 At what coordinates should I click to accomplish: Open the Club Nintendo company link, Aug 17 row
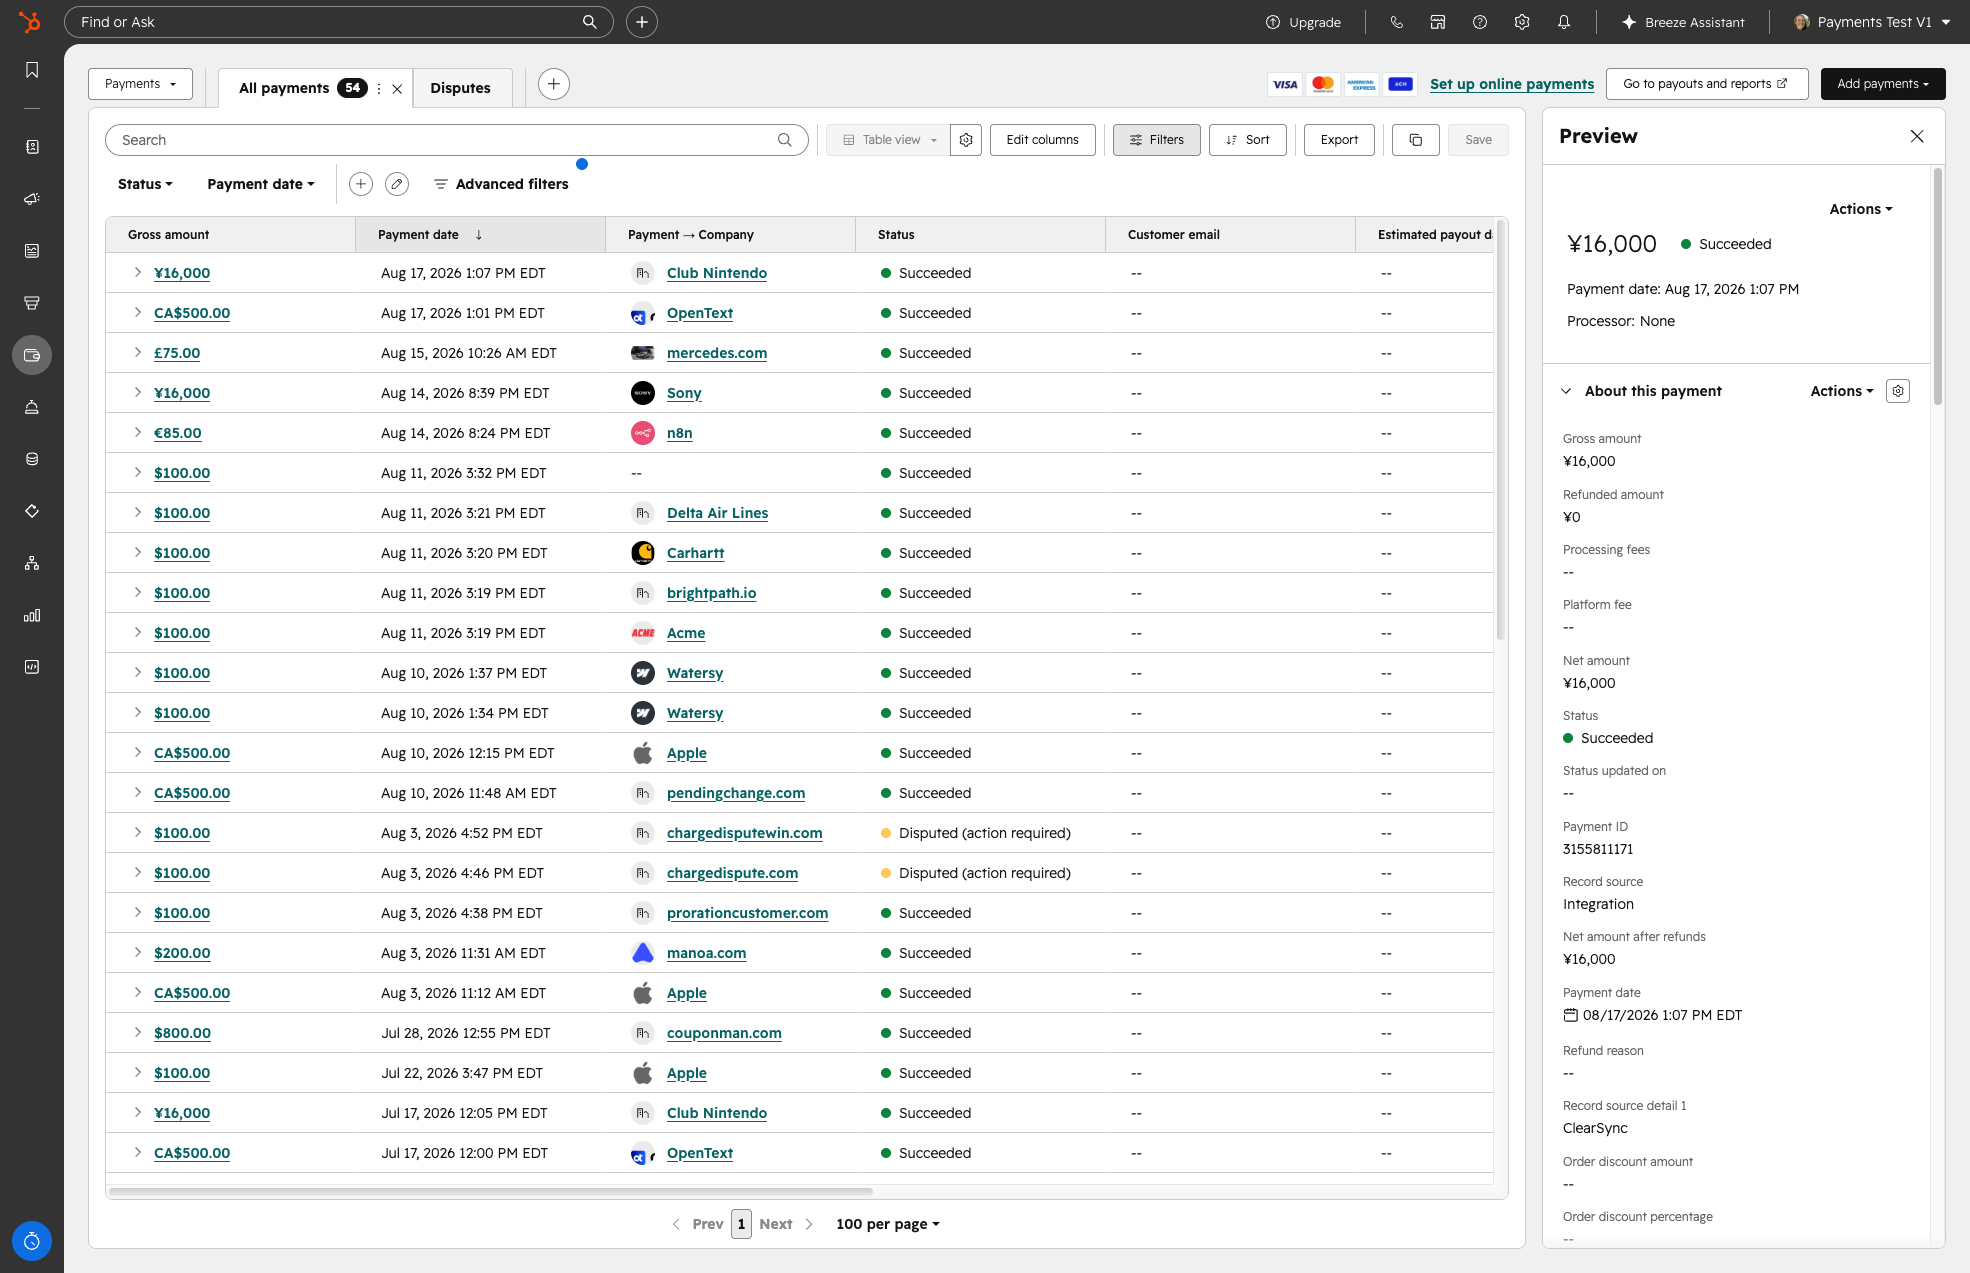[x=717, y=273]
